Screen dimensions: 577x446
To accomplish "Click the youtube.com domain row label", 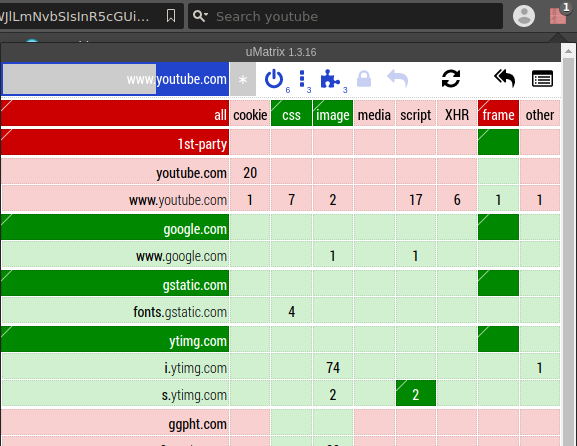I will pyautogui.click(x=115, y=171).
